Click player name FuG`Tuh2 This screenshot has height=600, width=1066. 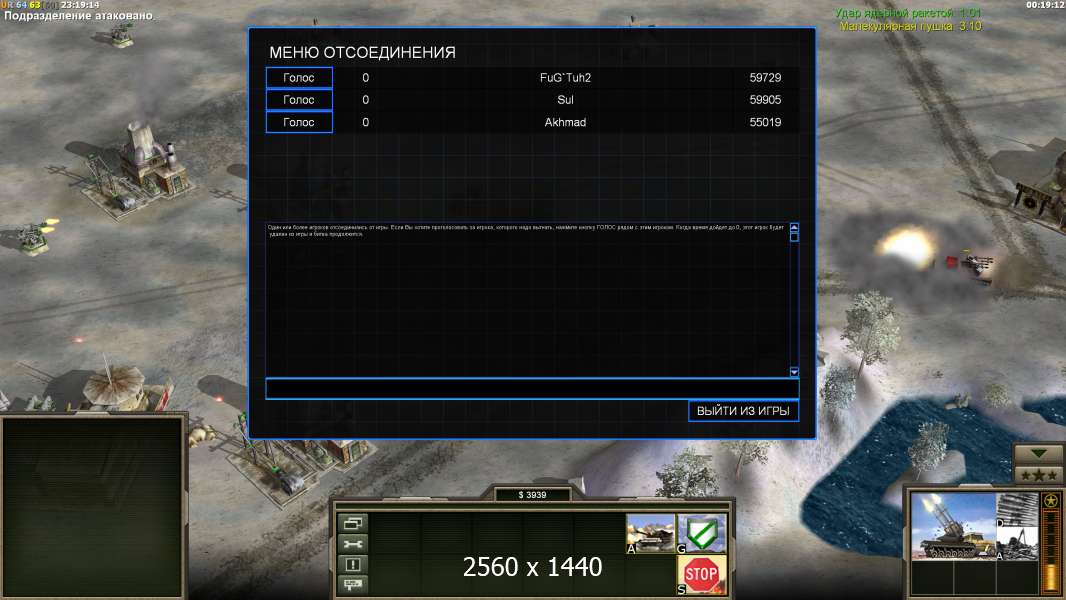[565, 77]
